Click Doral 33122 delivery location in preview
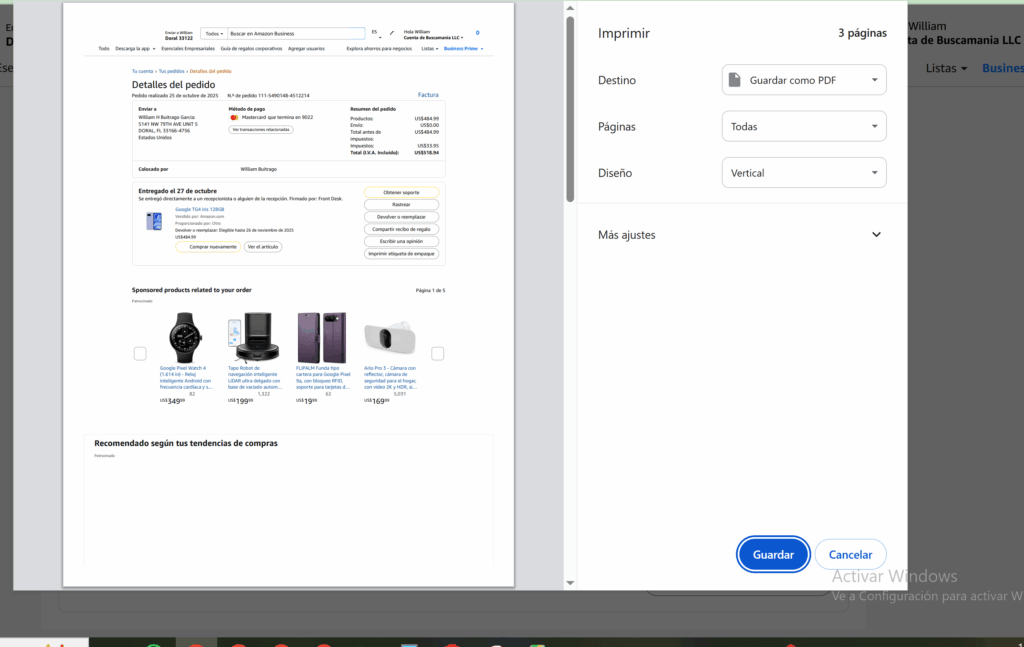 pos(179,38)
